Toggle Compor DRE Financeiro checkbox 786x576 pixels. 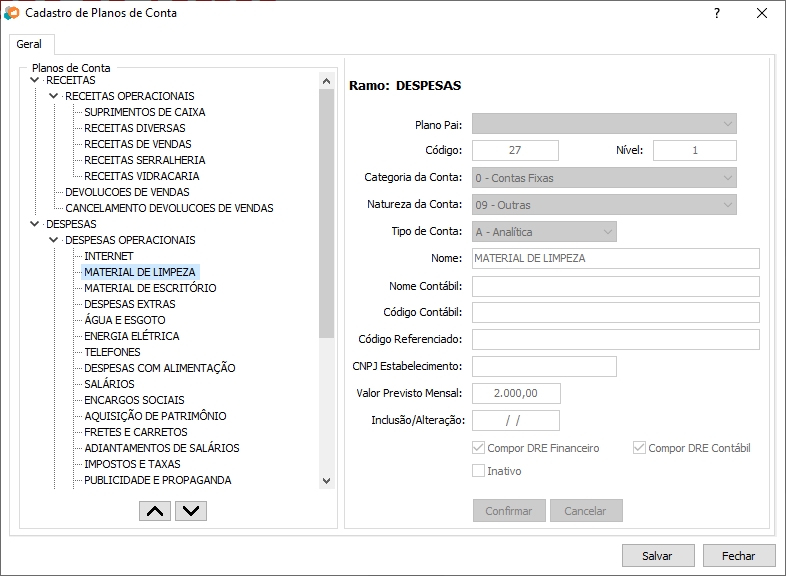pos(478,448)
